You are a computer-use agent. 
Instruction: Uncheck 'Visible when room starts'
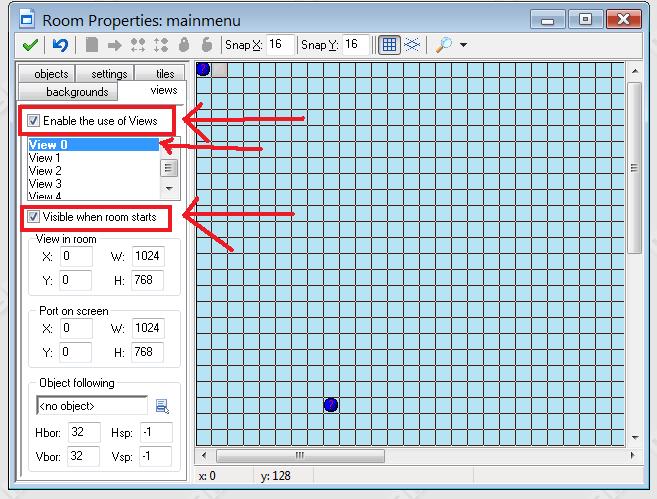click(34, 217)
